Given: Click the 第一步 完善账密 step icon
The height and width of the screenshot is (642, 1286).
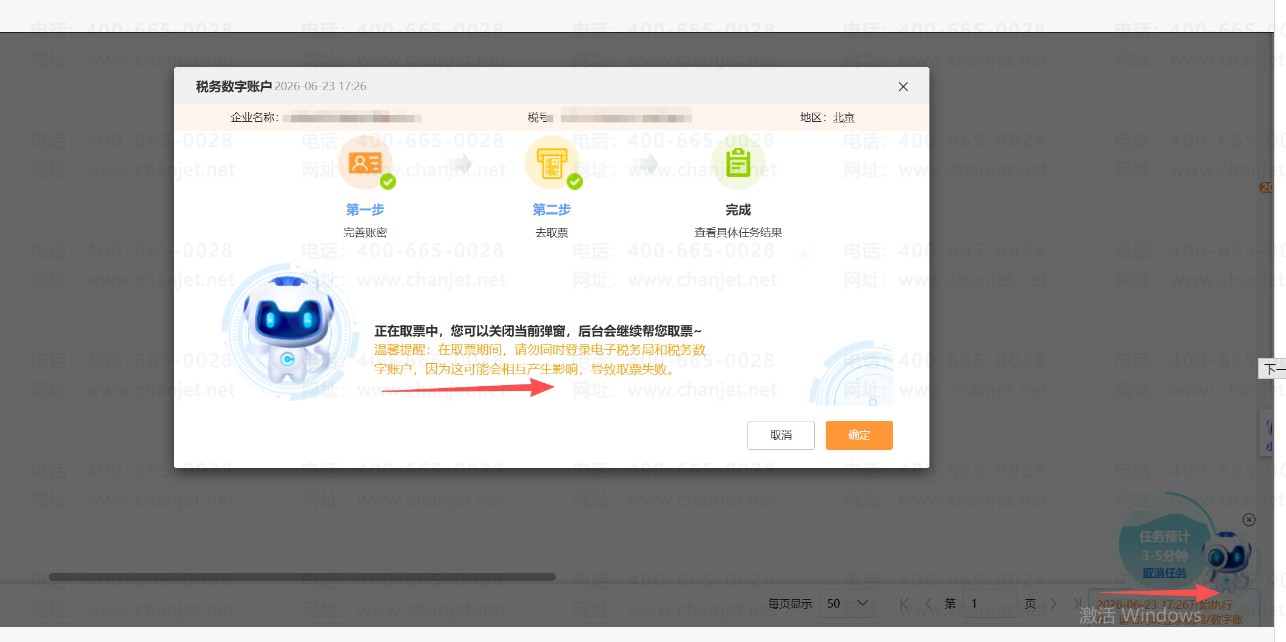Looking at the screenshot, I should pyautogui.click(x=365, y=163).
